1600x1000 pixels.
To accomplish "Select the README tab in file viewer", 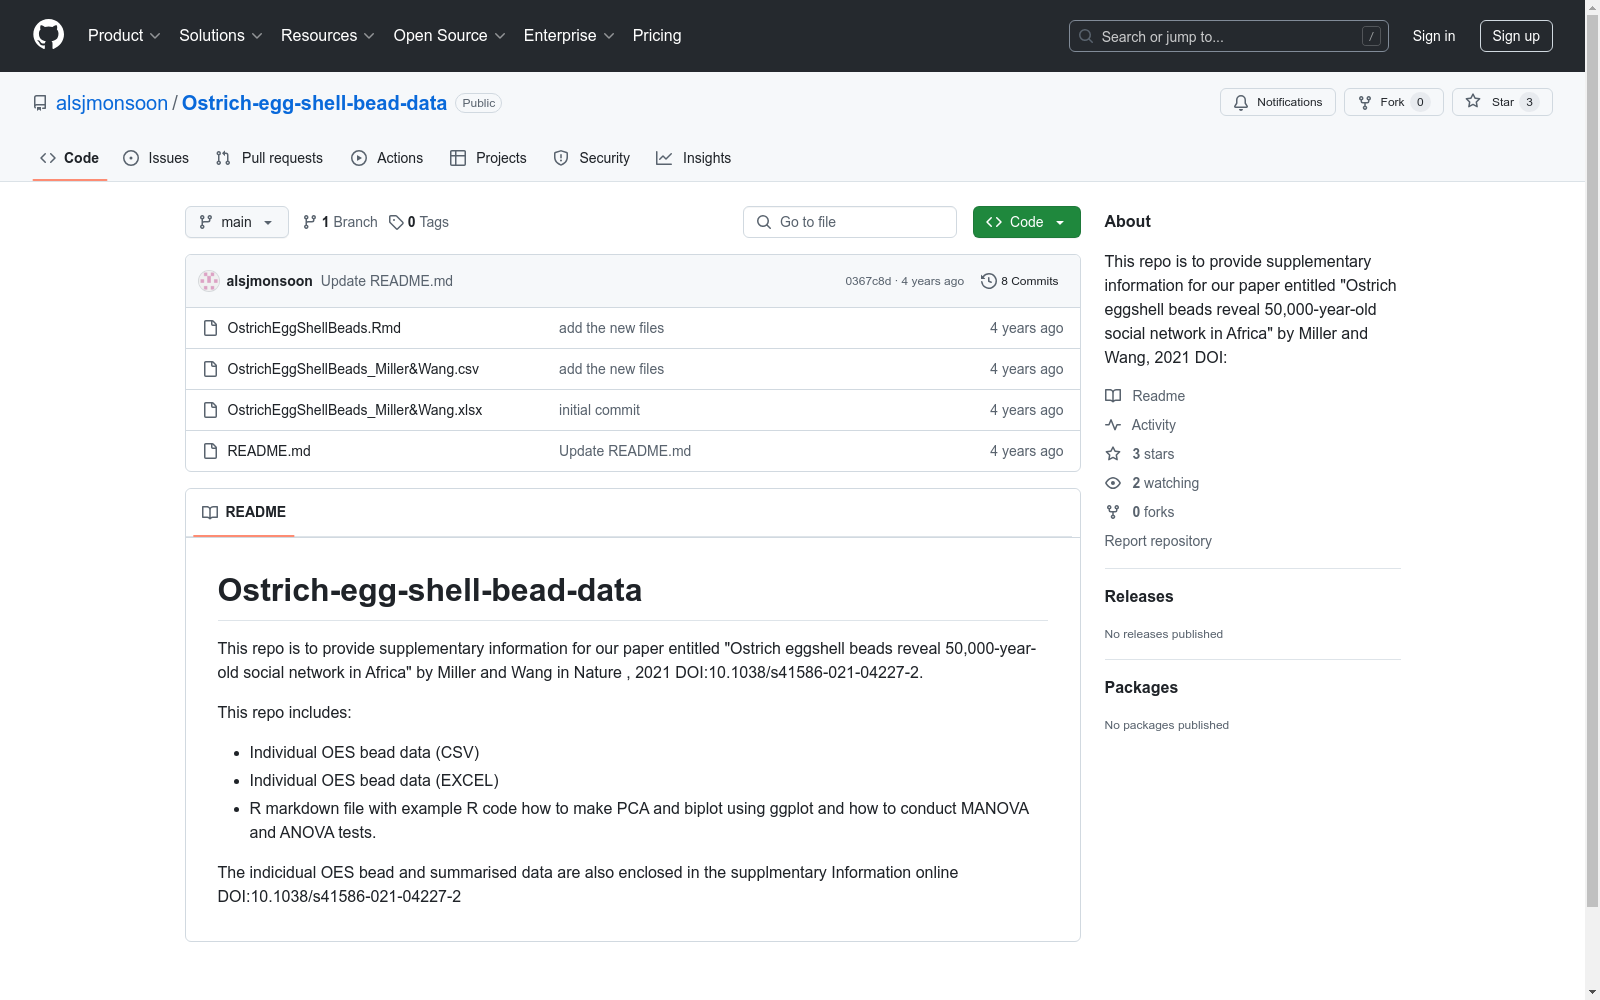I will pyautogui.click(x=244, y=512).
